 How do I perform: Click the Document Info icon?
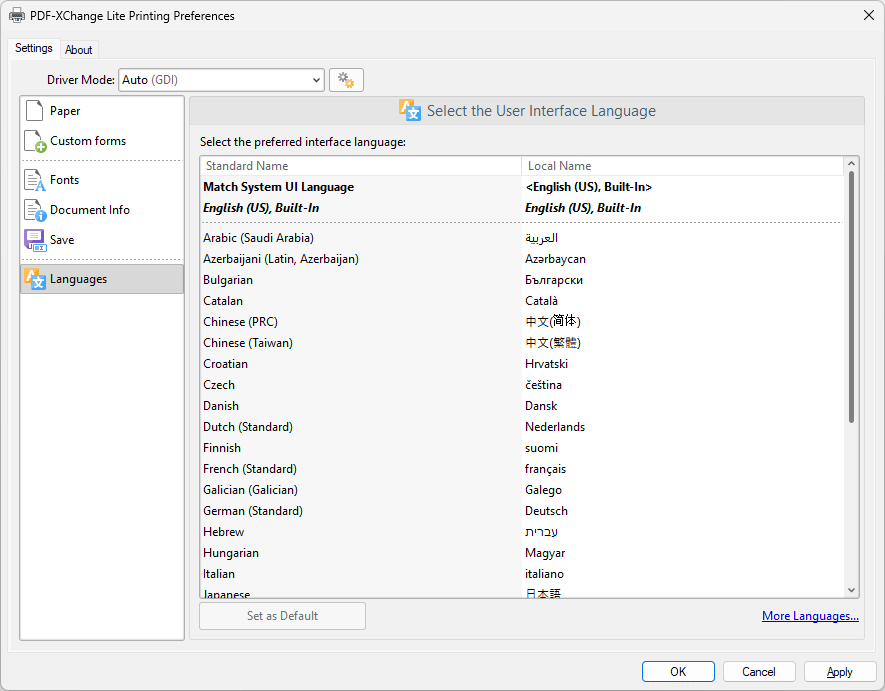click(x=35, y=210)
